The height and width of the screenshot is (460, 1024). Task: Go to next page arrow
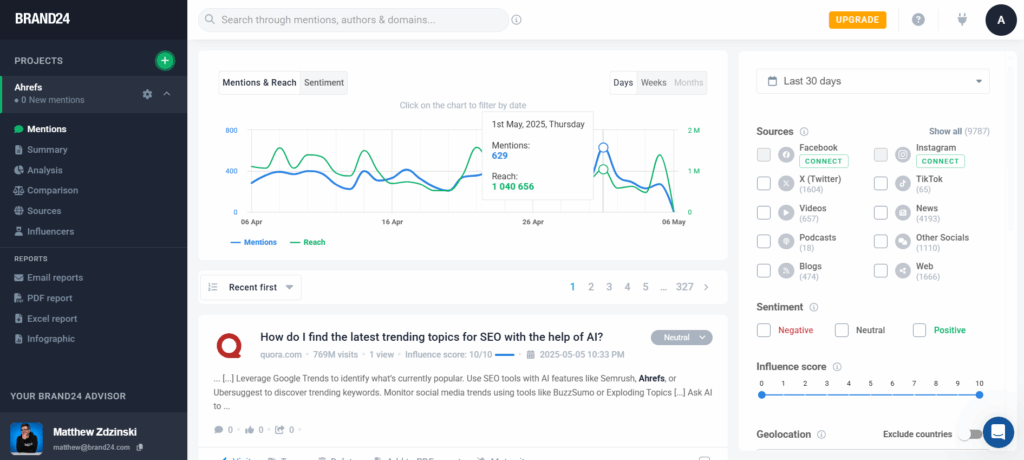click(x=706, y=287)
